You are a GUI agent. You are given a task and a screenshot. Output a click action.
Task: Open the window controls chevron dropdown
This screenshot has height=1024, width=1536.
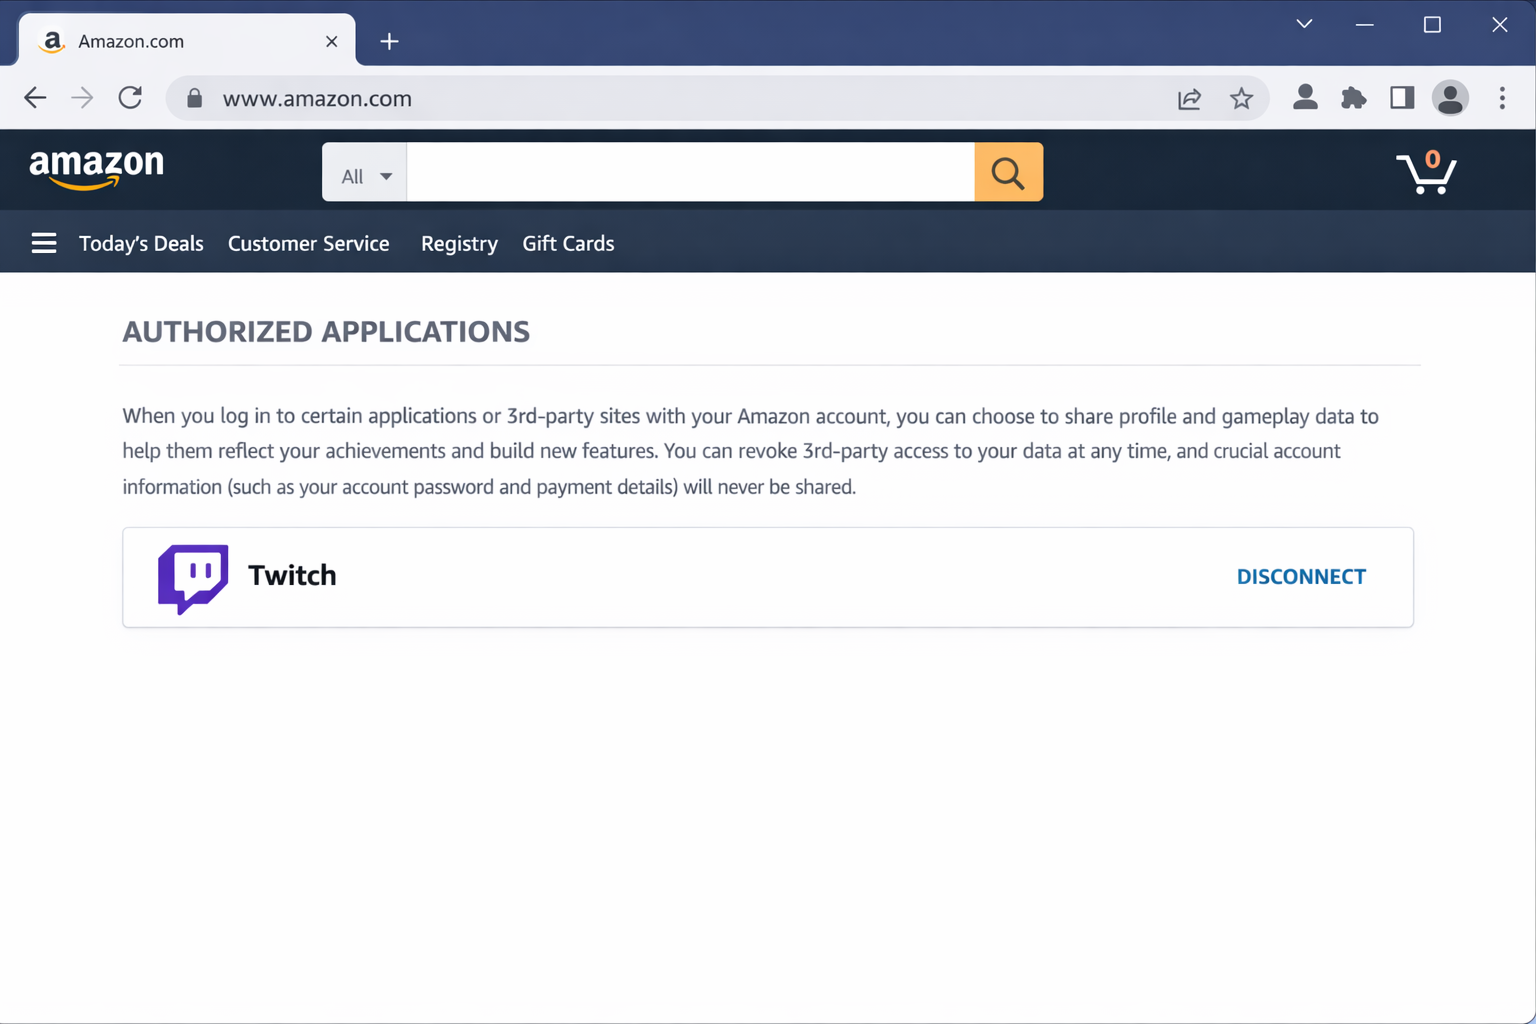pos(1303,23)
